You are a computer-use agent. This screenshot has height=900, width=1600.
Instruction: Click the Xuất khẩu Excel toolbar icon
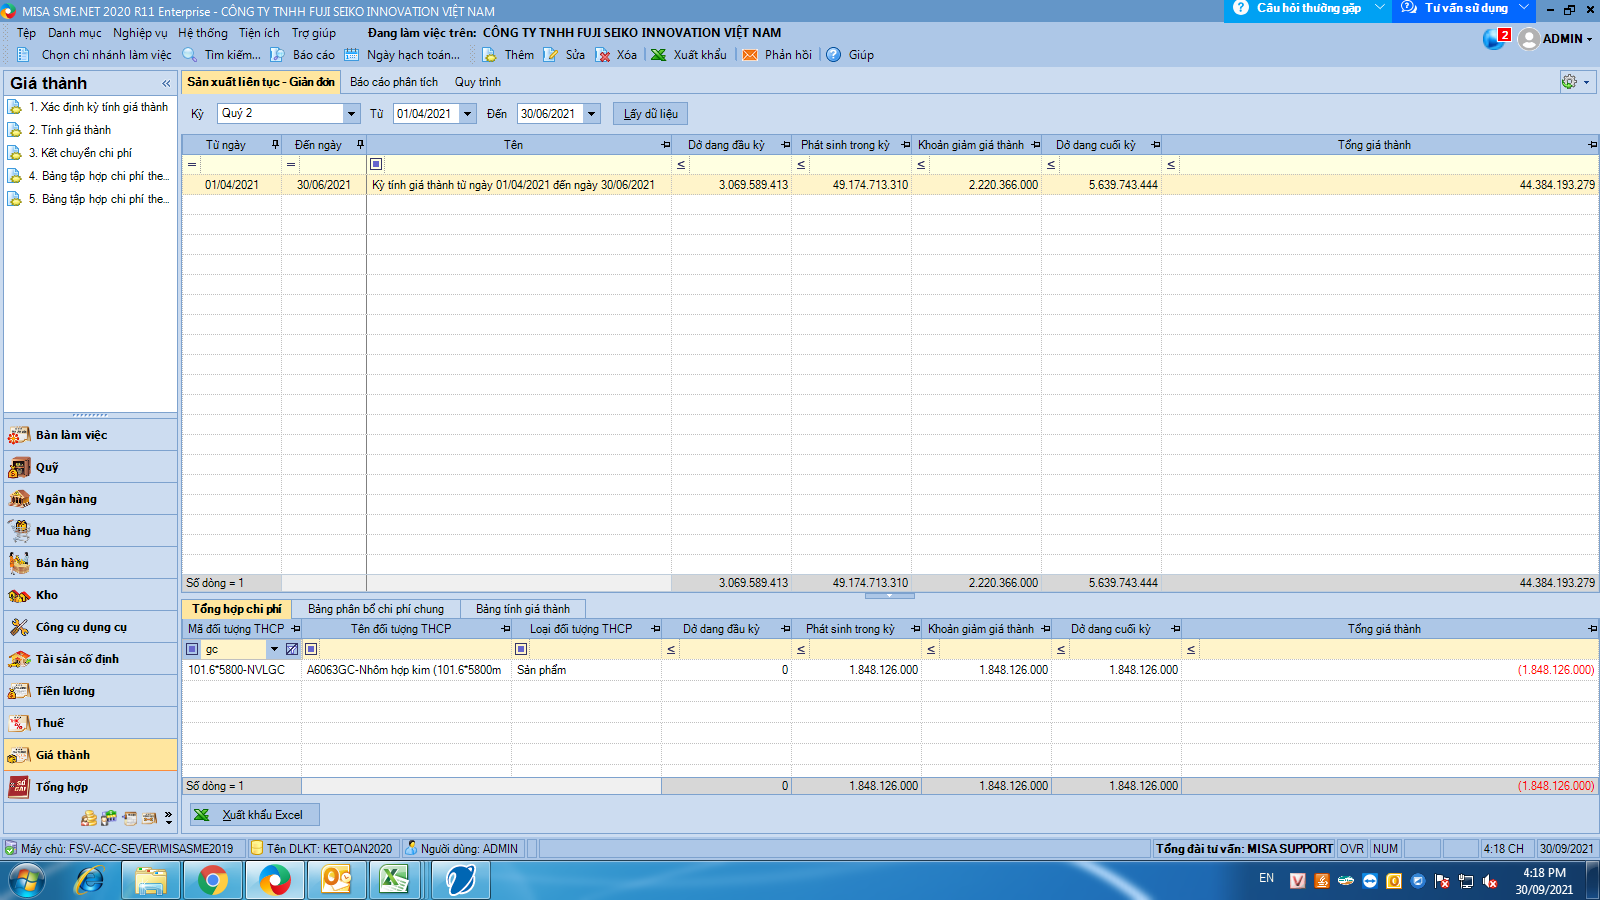pos(658,55)
